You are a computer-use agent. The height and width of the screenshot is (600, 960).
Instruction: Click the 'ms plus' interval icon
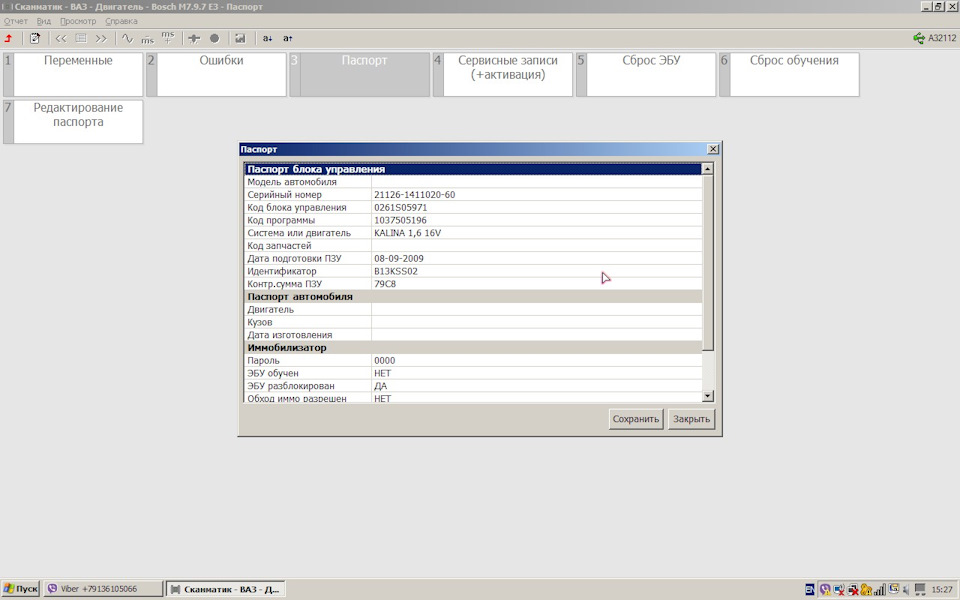(x=168, y=37)
